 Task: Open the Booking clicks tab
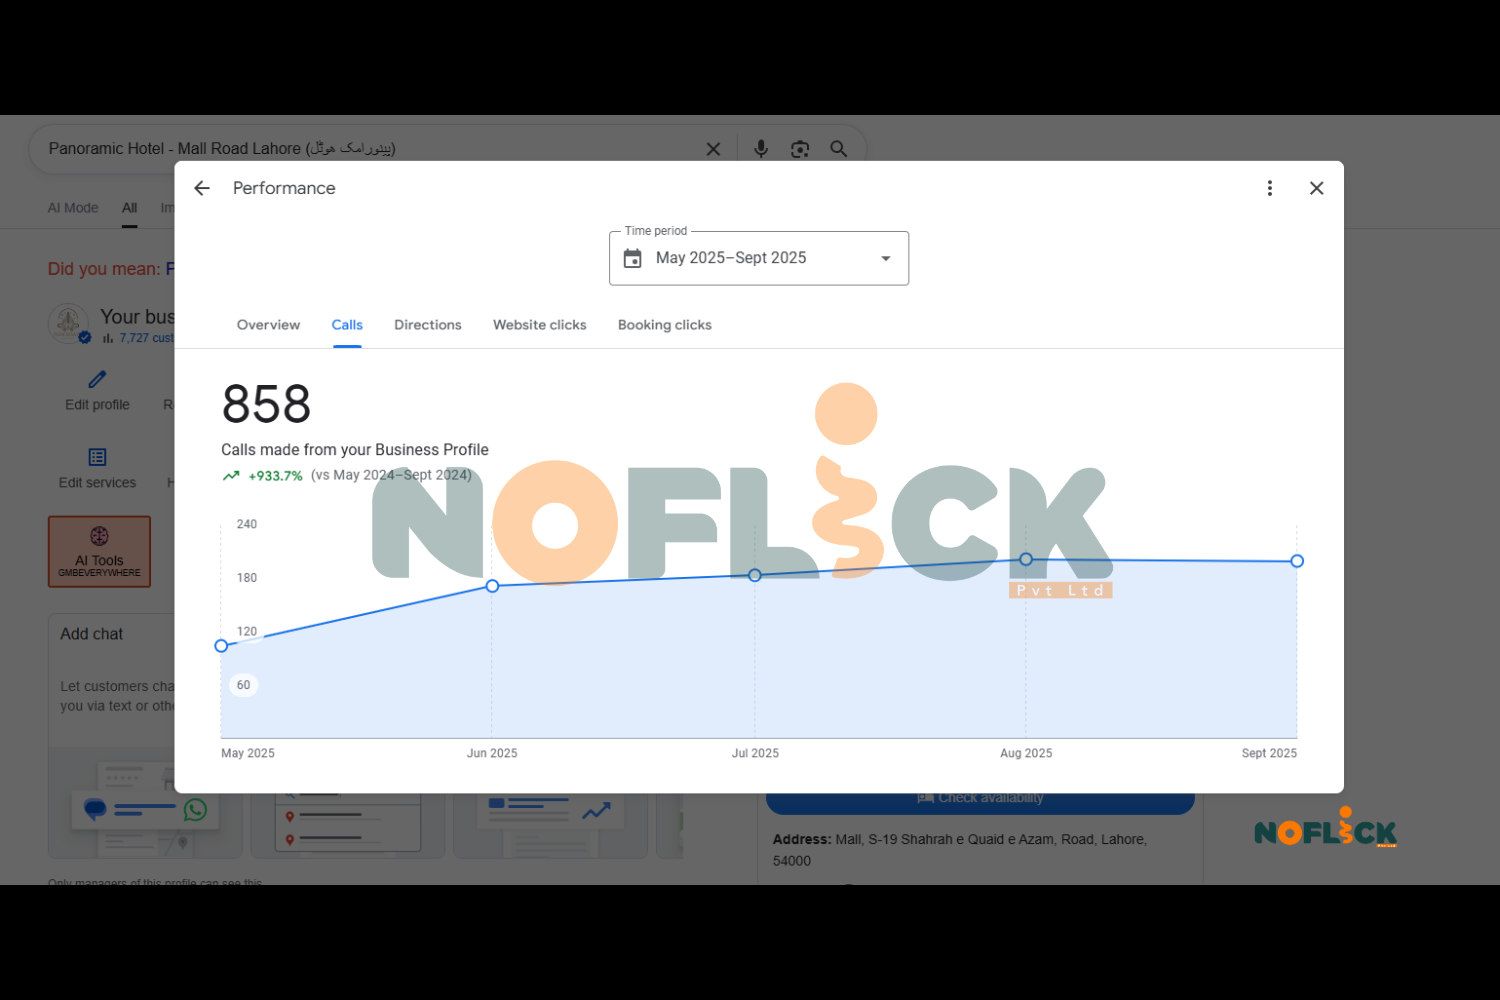pos(665,325)
